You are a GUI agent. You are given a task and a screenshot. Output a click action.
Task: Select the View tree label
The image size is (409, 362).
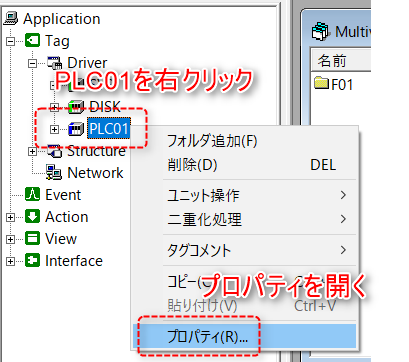[x=61, y=239]
